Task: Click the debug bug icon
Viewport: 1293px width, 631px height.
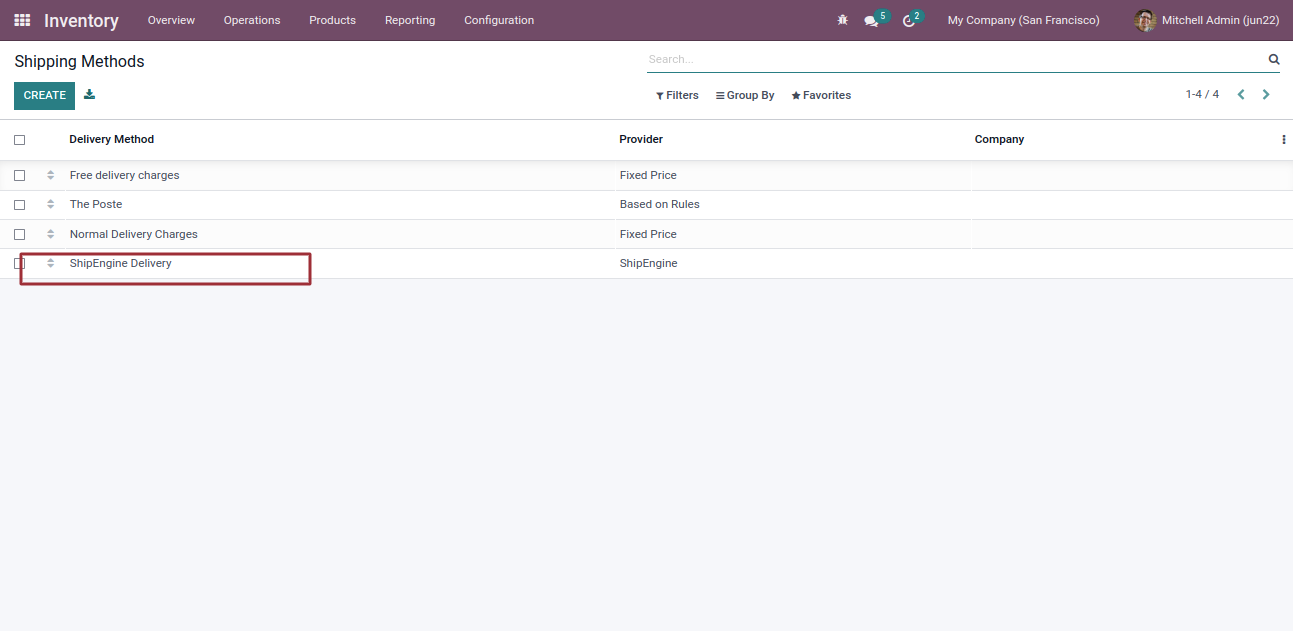Action: [x=842, y=20]
